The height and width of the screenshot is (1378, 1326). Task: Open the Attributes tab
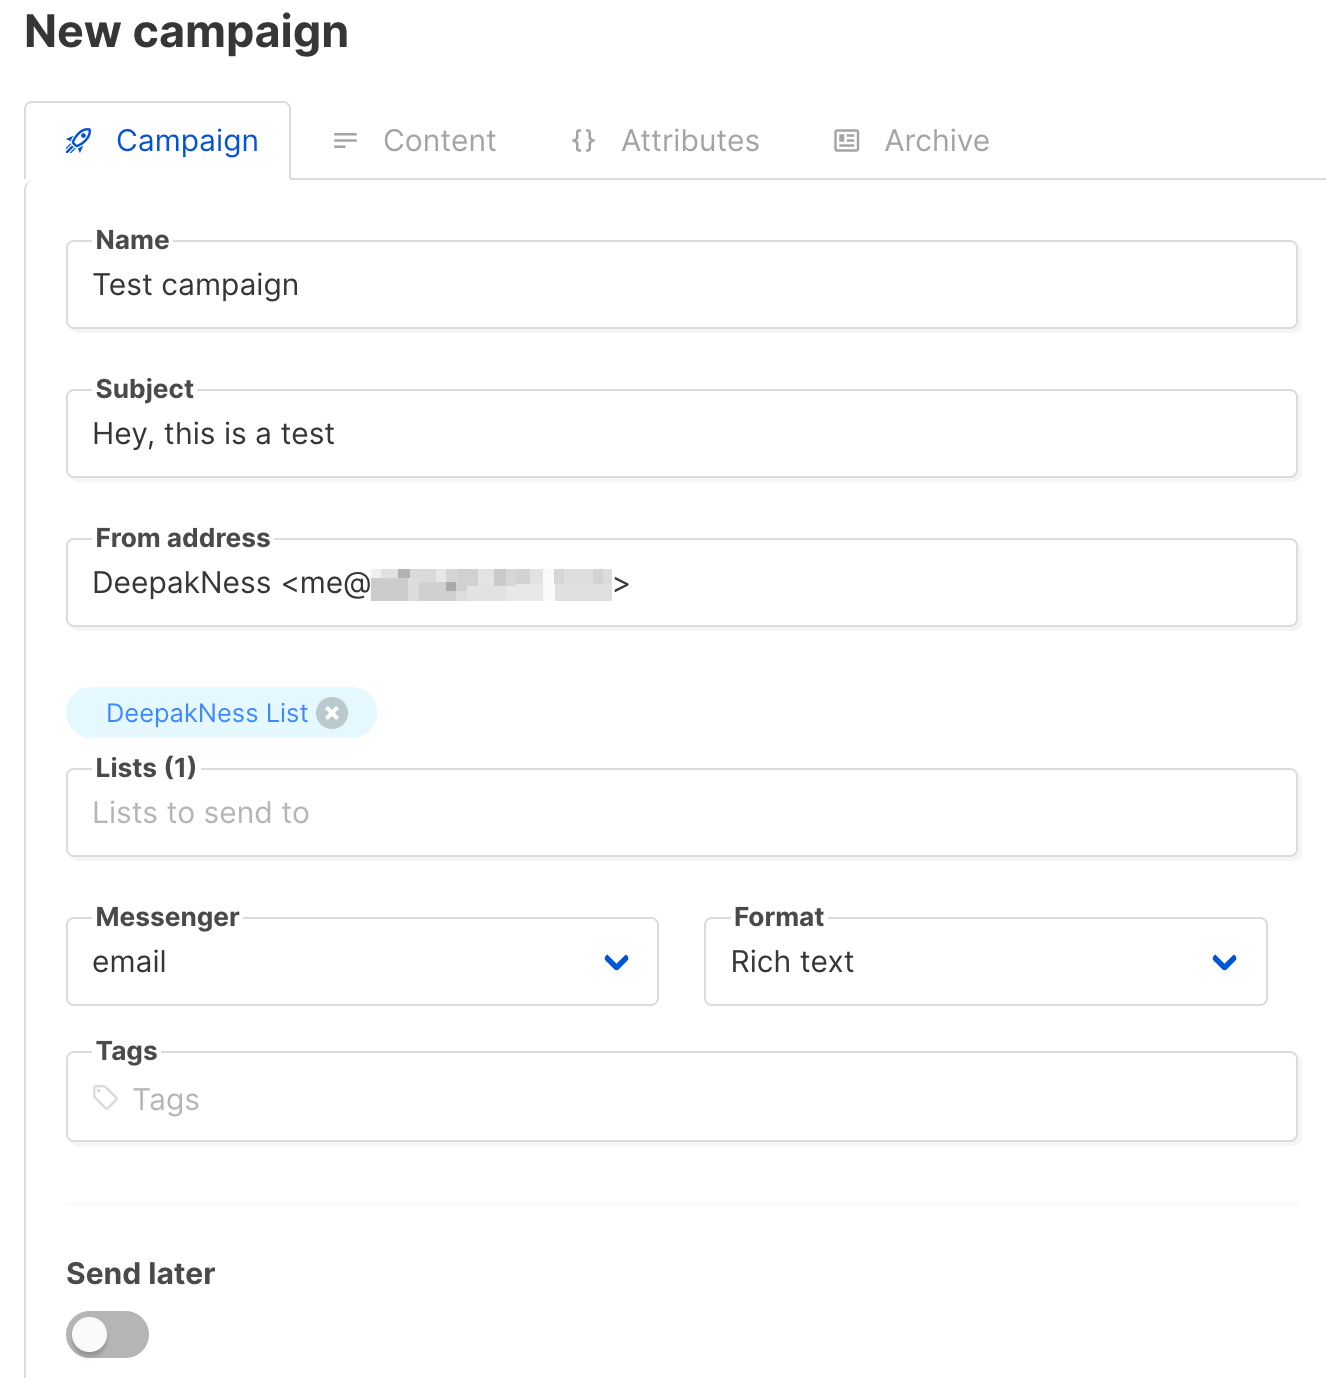(x=690, y=141)
